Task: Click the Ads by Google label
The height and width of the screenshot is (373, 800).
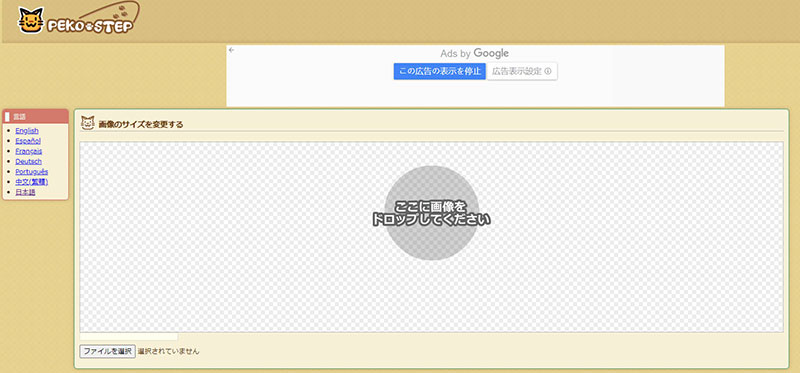Action: click(474, 53)
